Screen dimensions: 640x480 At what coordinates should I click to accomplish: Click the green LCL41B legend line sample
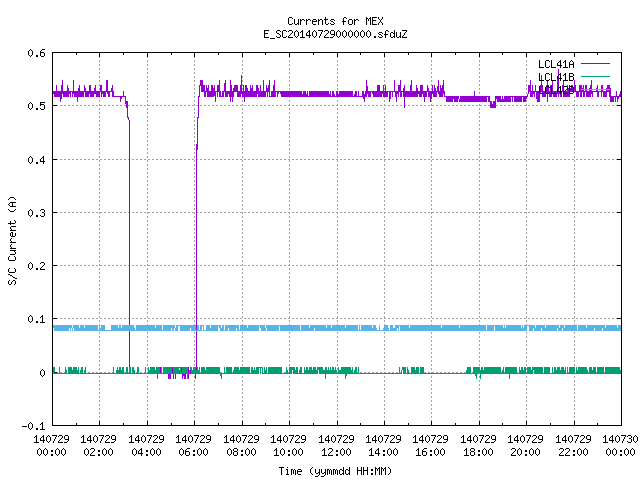595,76
